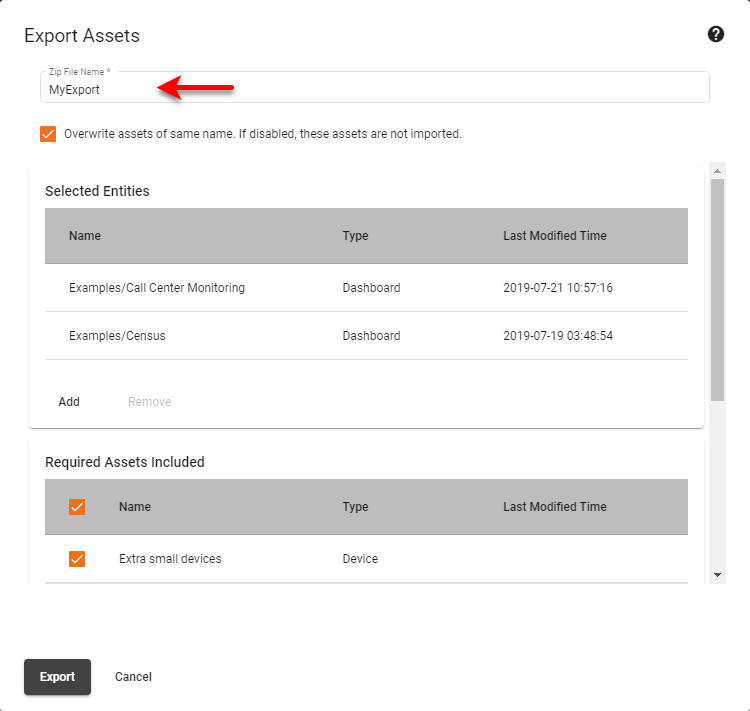This screenshot has height=711, width=750.
Task: Click Remove under Selected Entities
Action: click(149, 402)
